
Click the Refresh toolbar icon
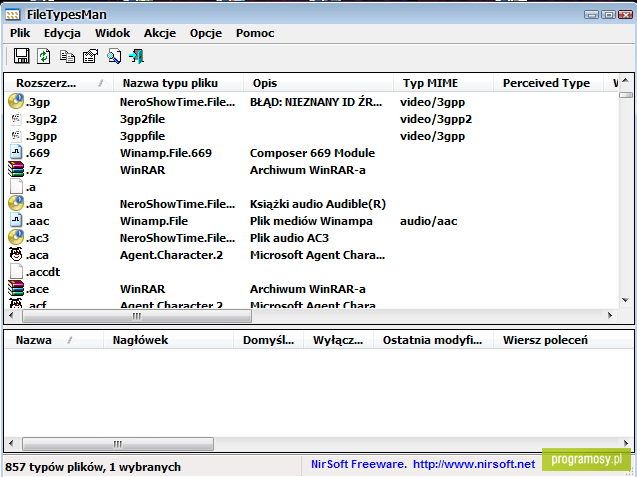click(x=44, y=56)
